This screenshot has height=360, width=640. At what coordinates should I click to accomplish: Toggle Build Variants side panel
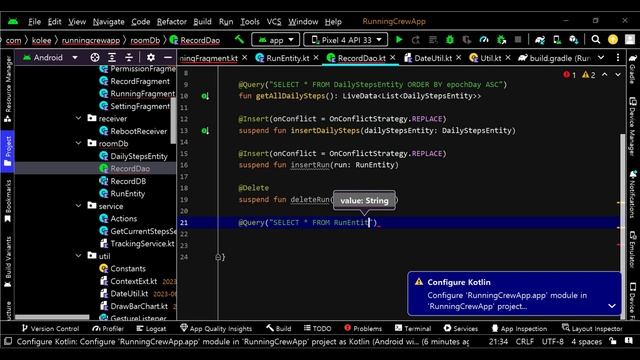click(x=7, y=261)
